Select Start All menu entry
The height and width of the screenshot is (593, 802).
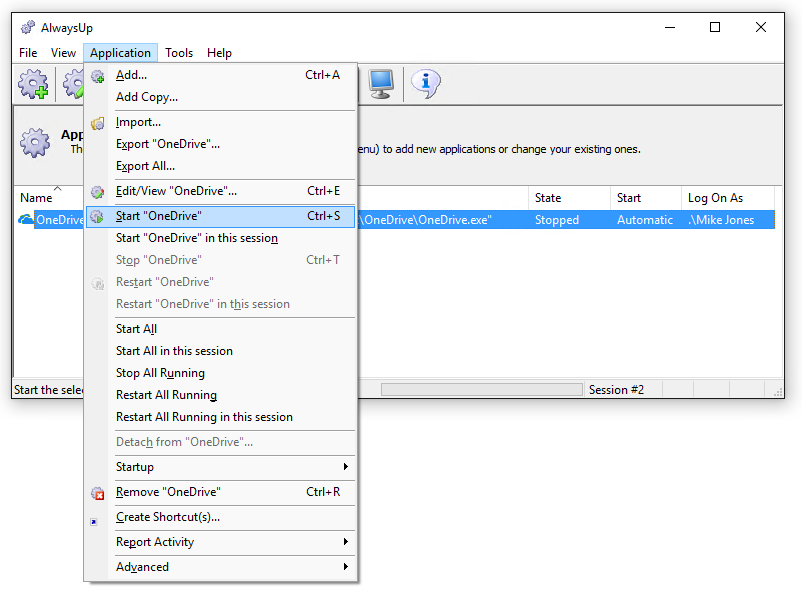click(x=220, y=329)
